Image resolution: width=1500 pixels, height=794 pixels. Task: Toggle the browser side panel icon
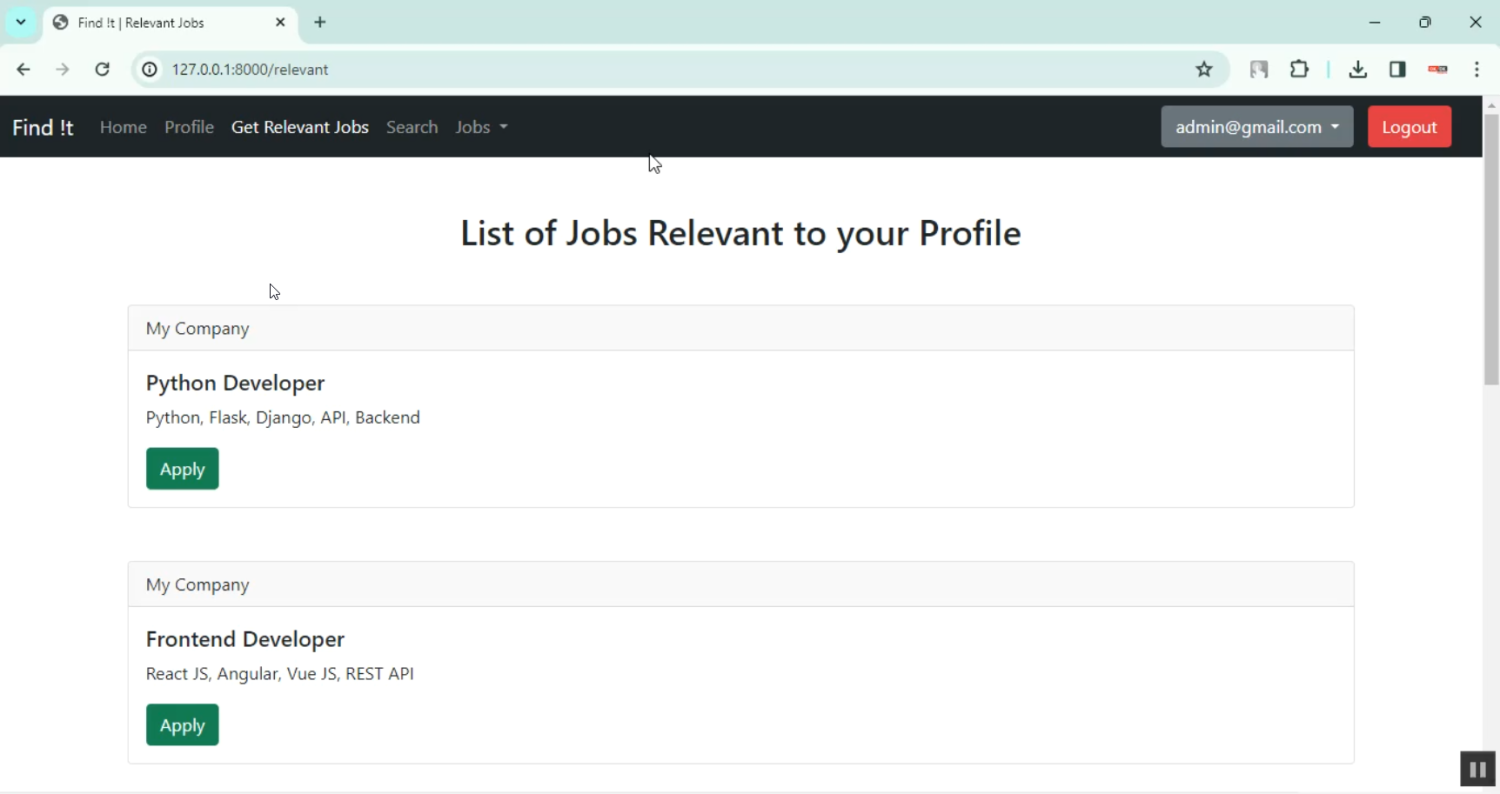[1397, 69]
